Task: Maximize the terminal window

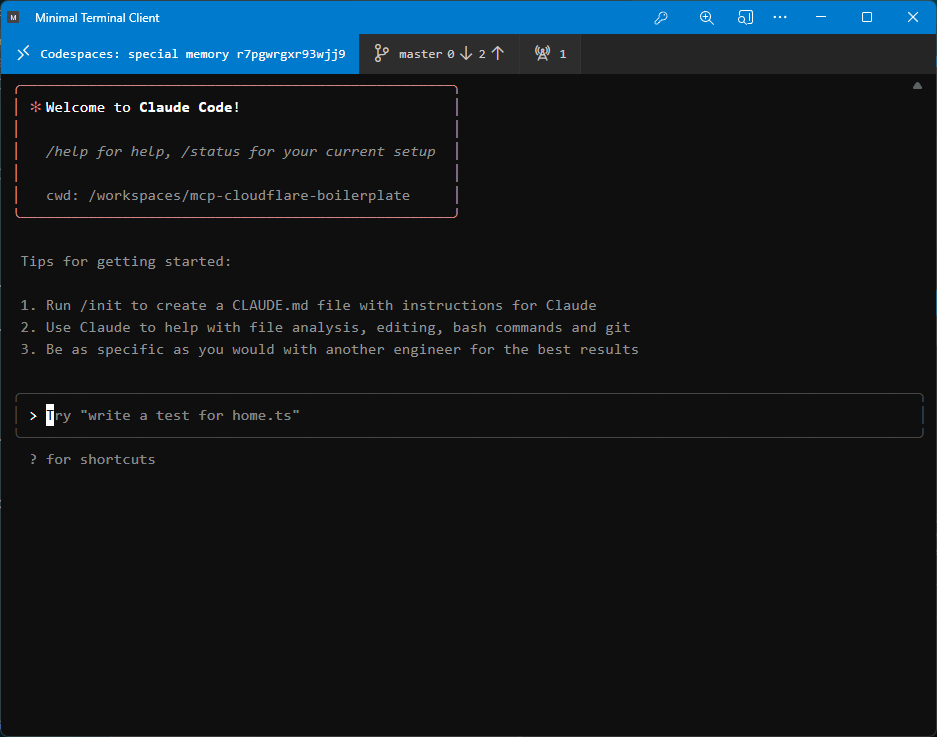Action: point(866,17)
